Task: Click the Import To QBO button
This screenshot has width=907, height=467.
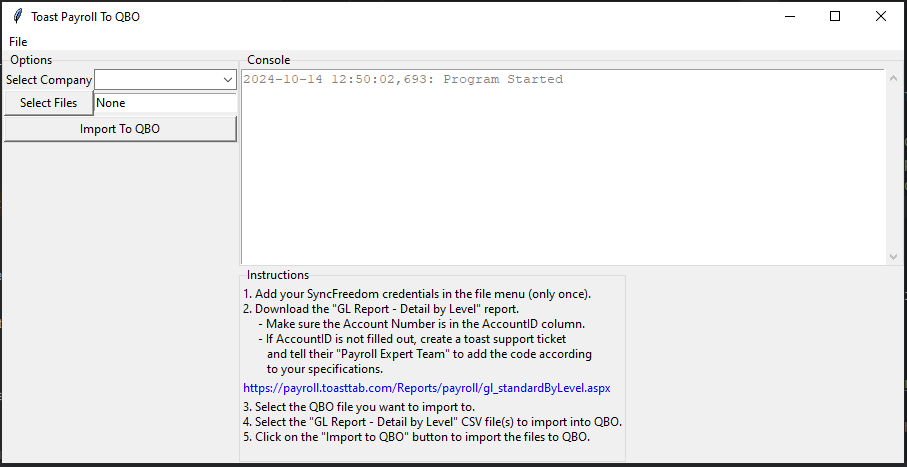Action: click(120, 129)
